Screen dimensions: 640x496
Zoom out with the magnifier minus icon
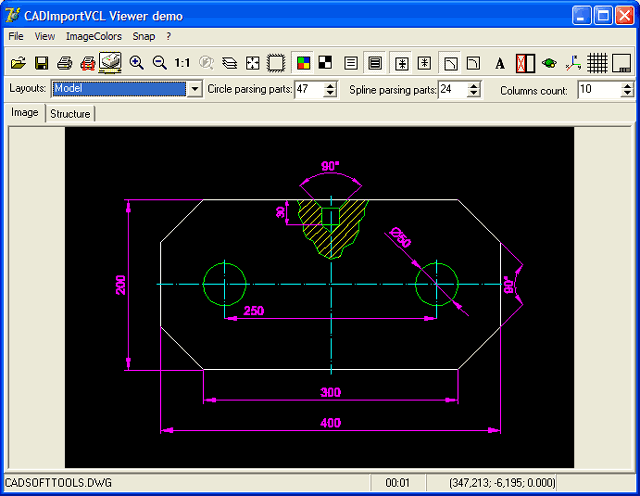[159, 63]
